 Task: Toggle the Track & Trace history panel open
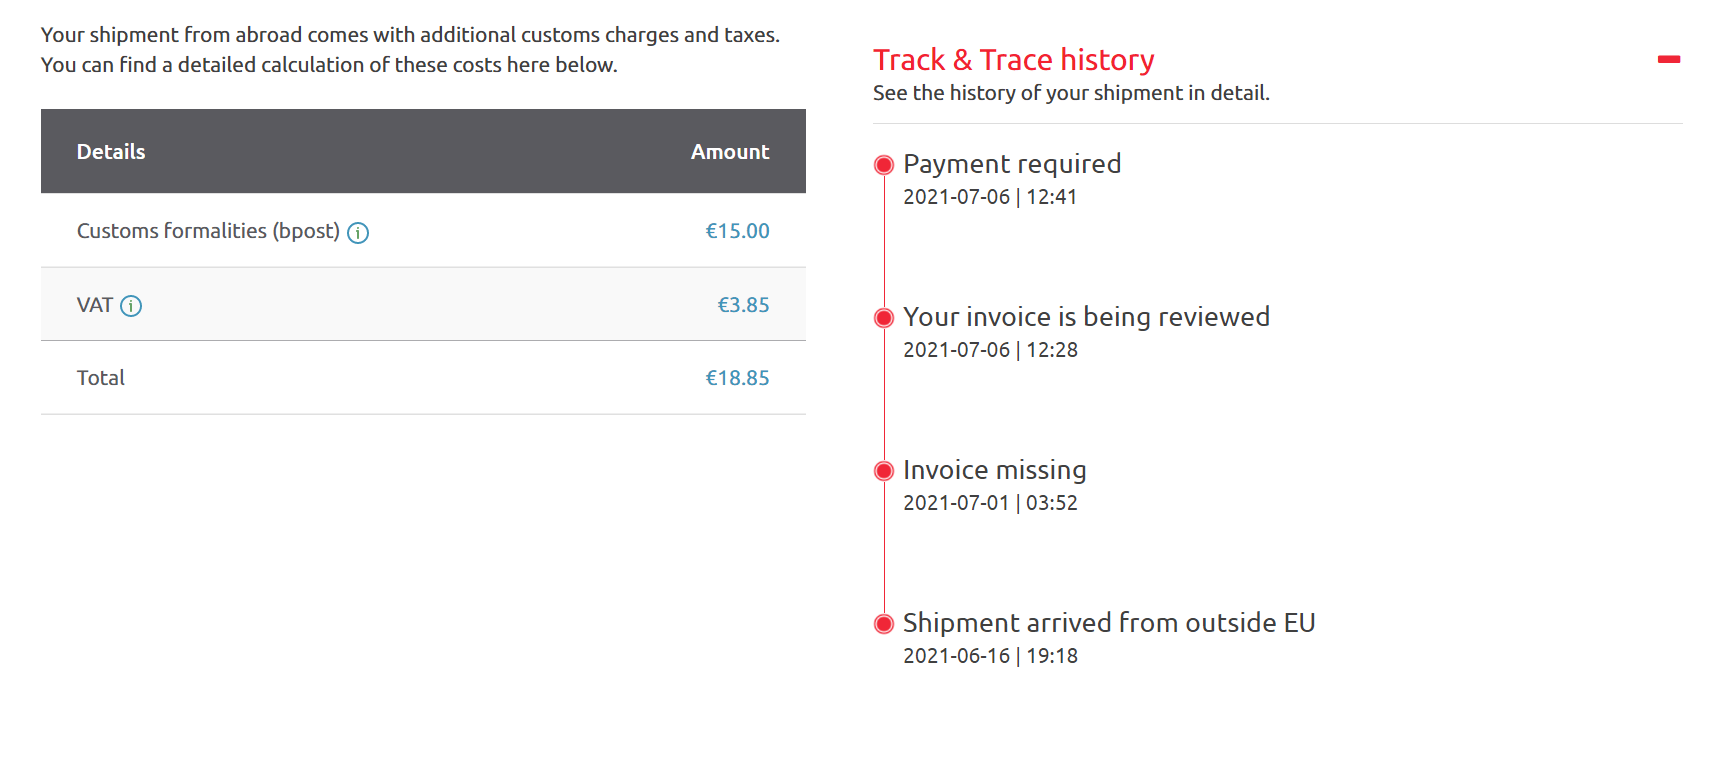tap(1669, 60)
